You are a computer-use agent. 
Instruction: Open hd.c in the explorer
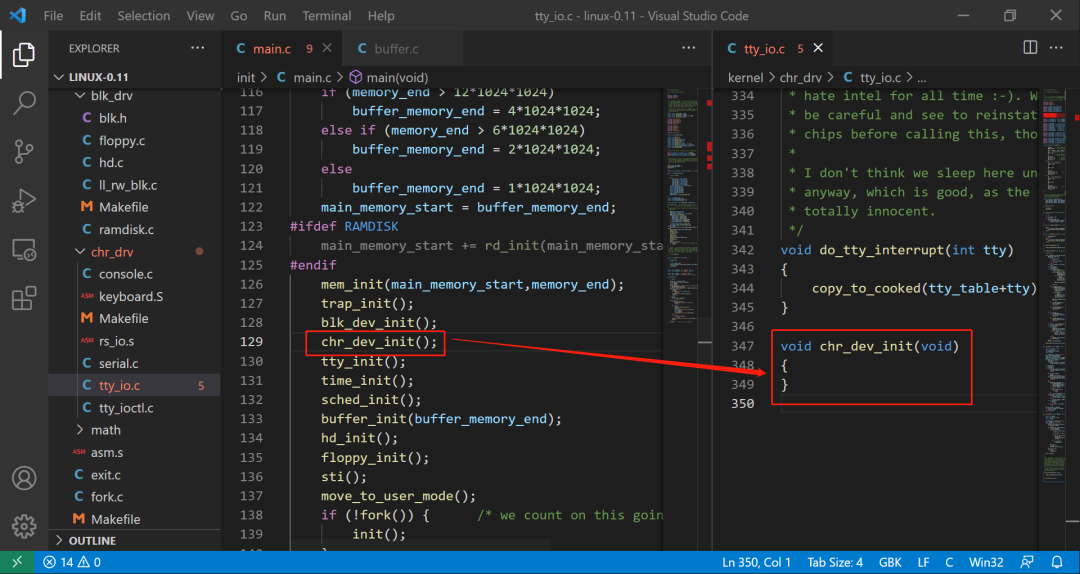[134, 163]
